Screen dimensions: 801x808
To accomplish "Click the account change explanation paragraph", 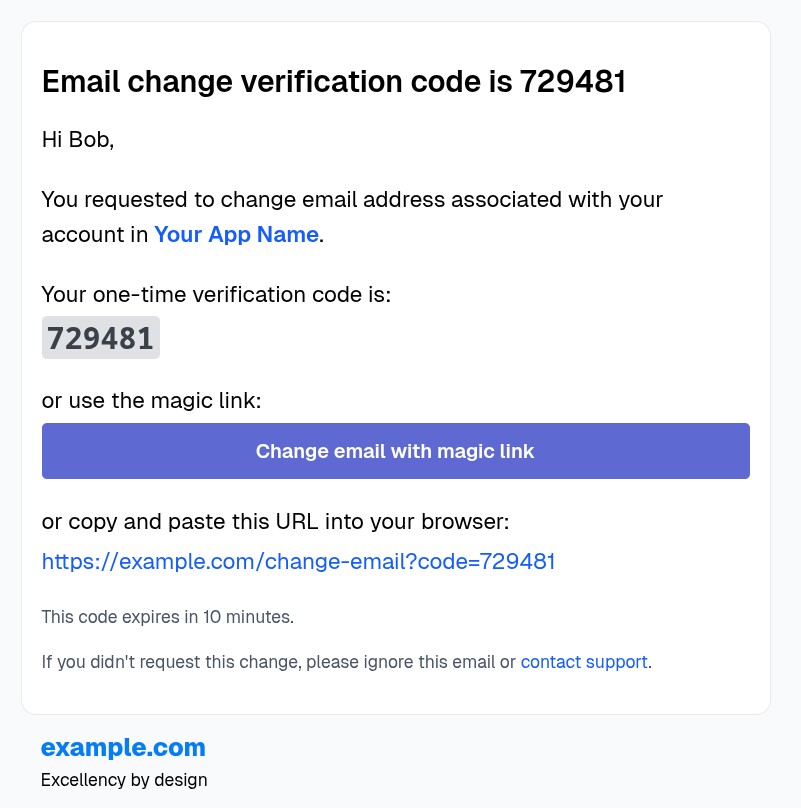I will 351,216.
